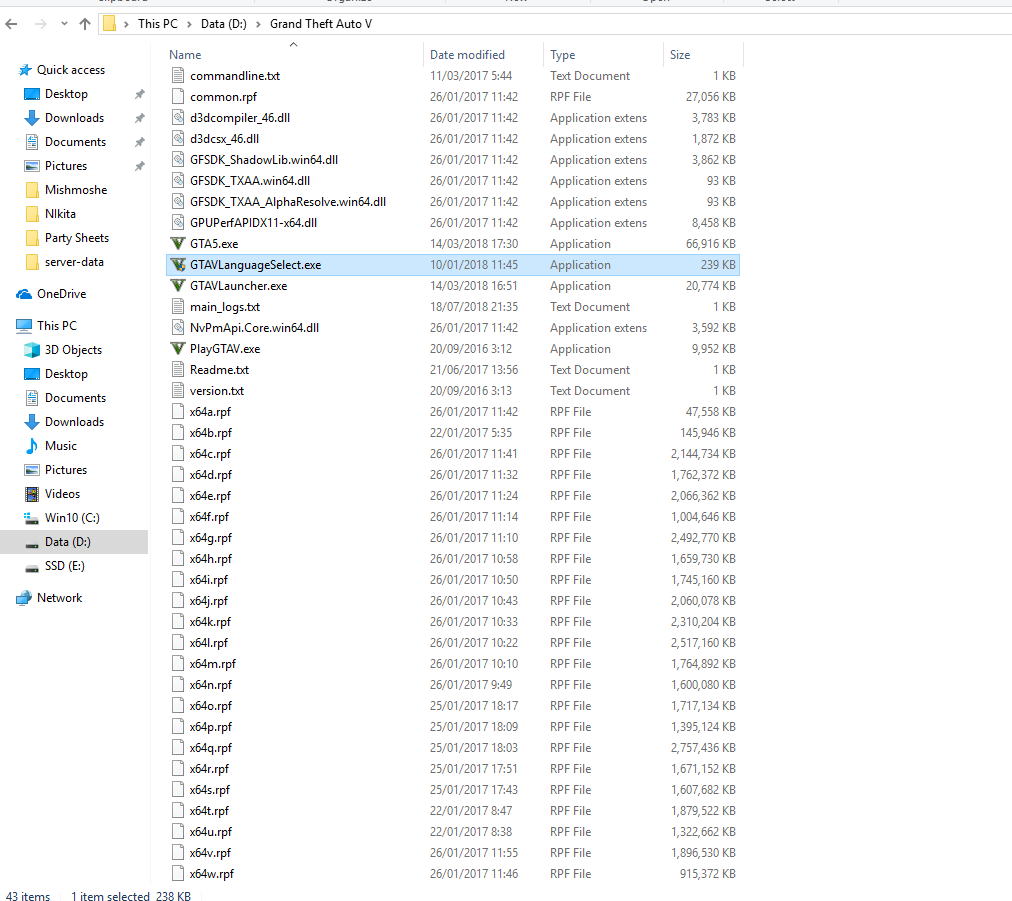Click the GTA5.exe application icon

pos(178,244)
